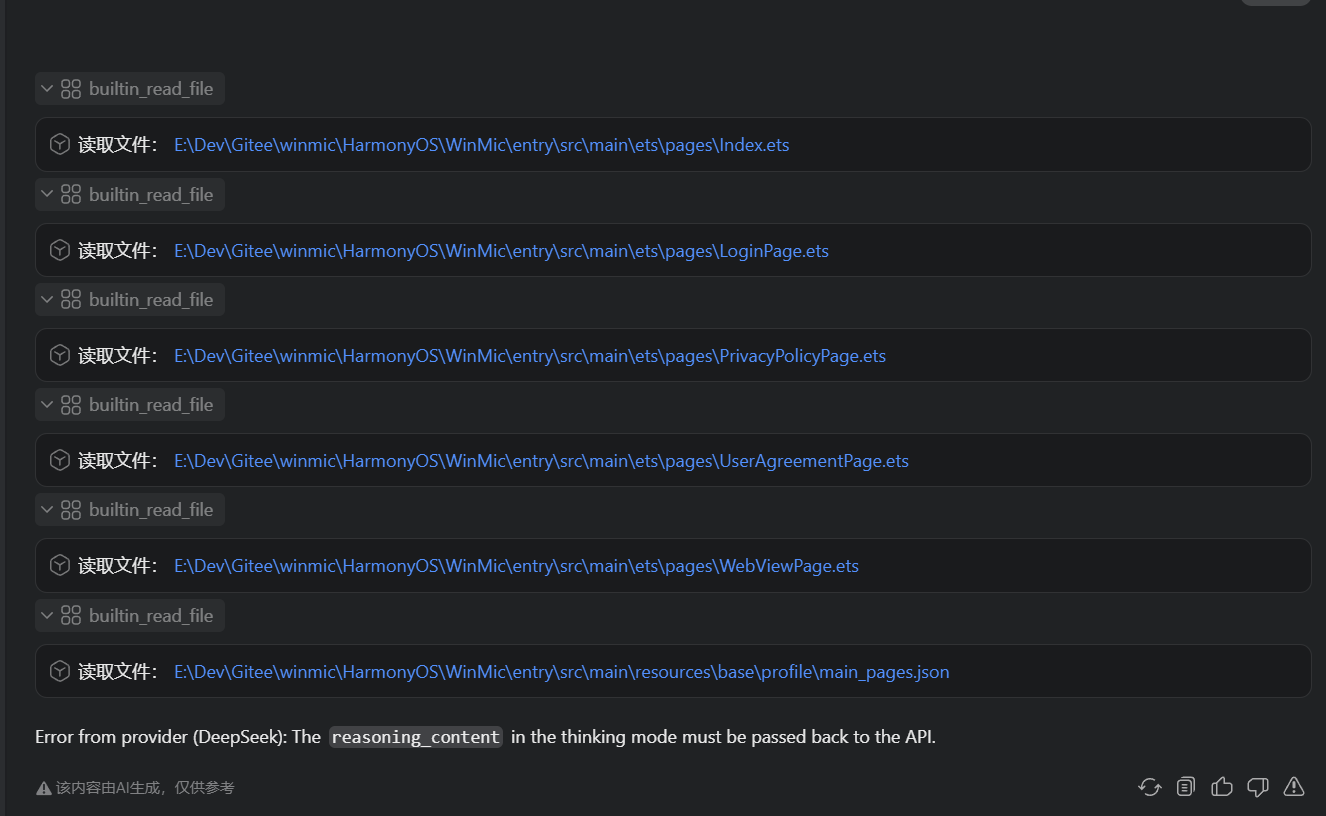Image resolution: width=1326 pixels, height=816 pixels.
Task: Click the grid icon of builtin_read_file above Index.ets
Action: pos(71,89)
